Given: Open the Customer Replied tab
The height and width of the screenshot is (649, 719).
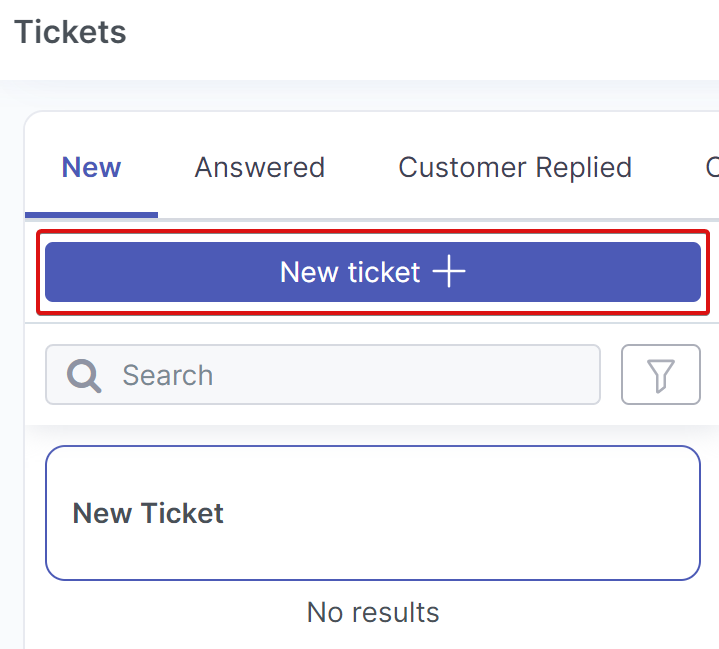Looking at the screenshot, I should [515, 167].
